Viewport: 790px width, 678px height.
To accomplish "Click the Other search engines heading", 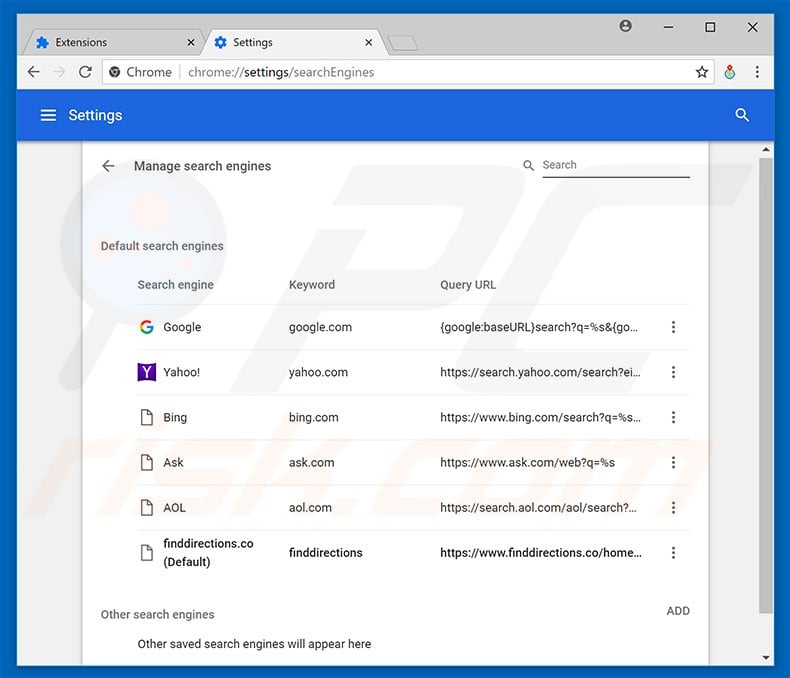I will pyautogui.click(x=157, y=615).
